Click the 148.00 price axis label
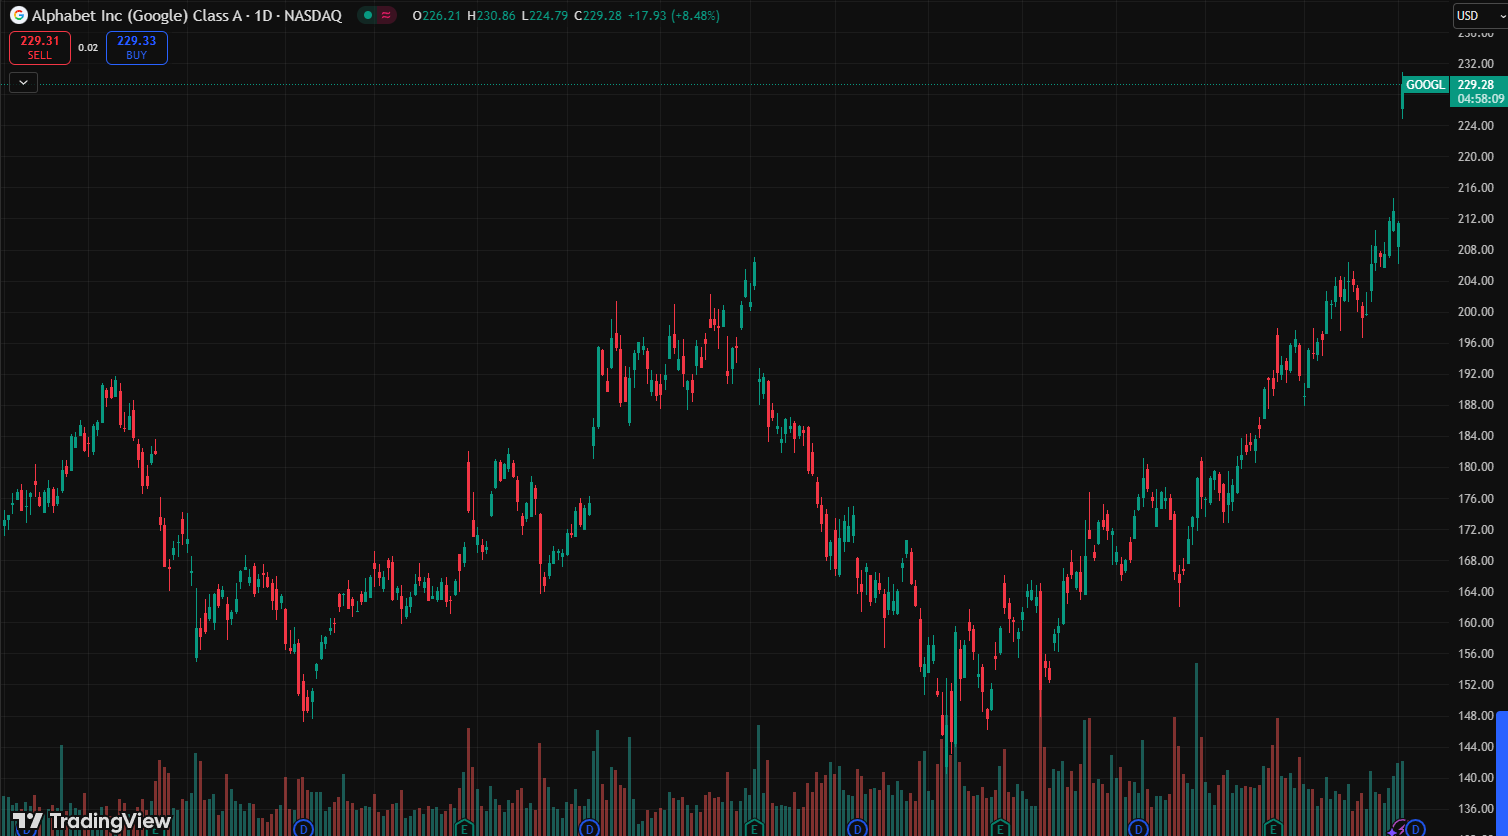The image size is (1508, 836). coord(1475,716)
